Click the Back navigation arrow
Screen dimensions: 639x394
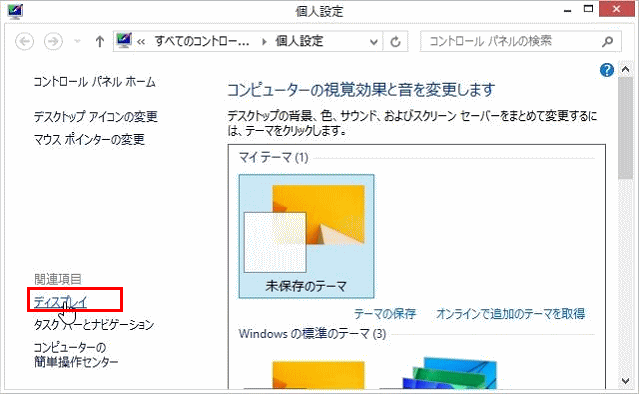(24, 41)
